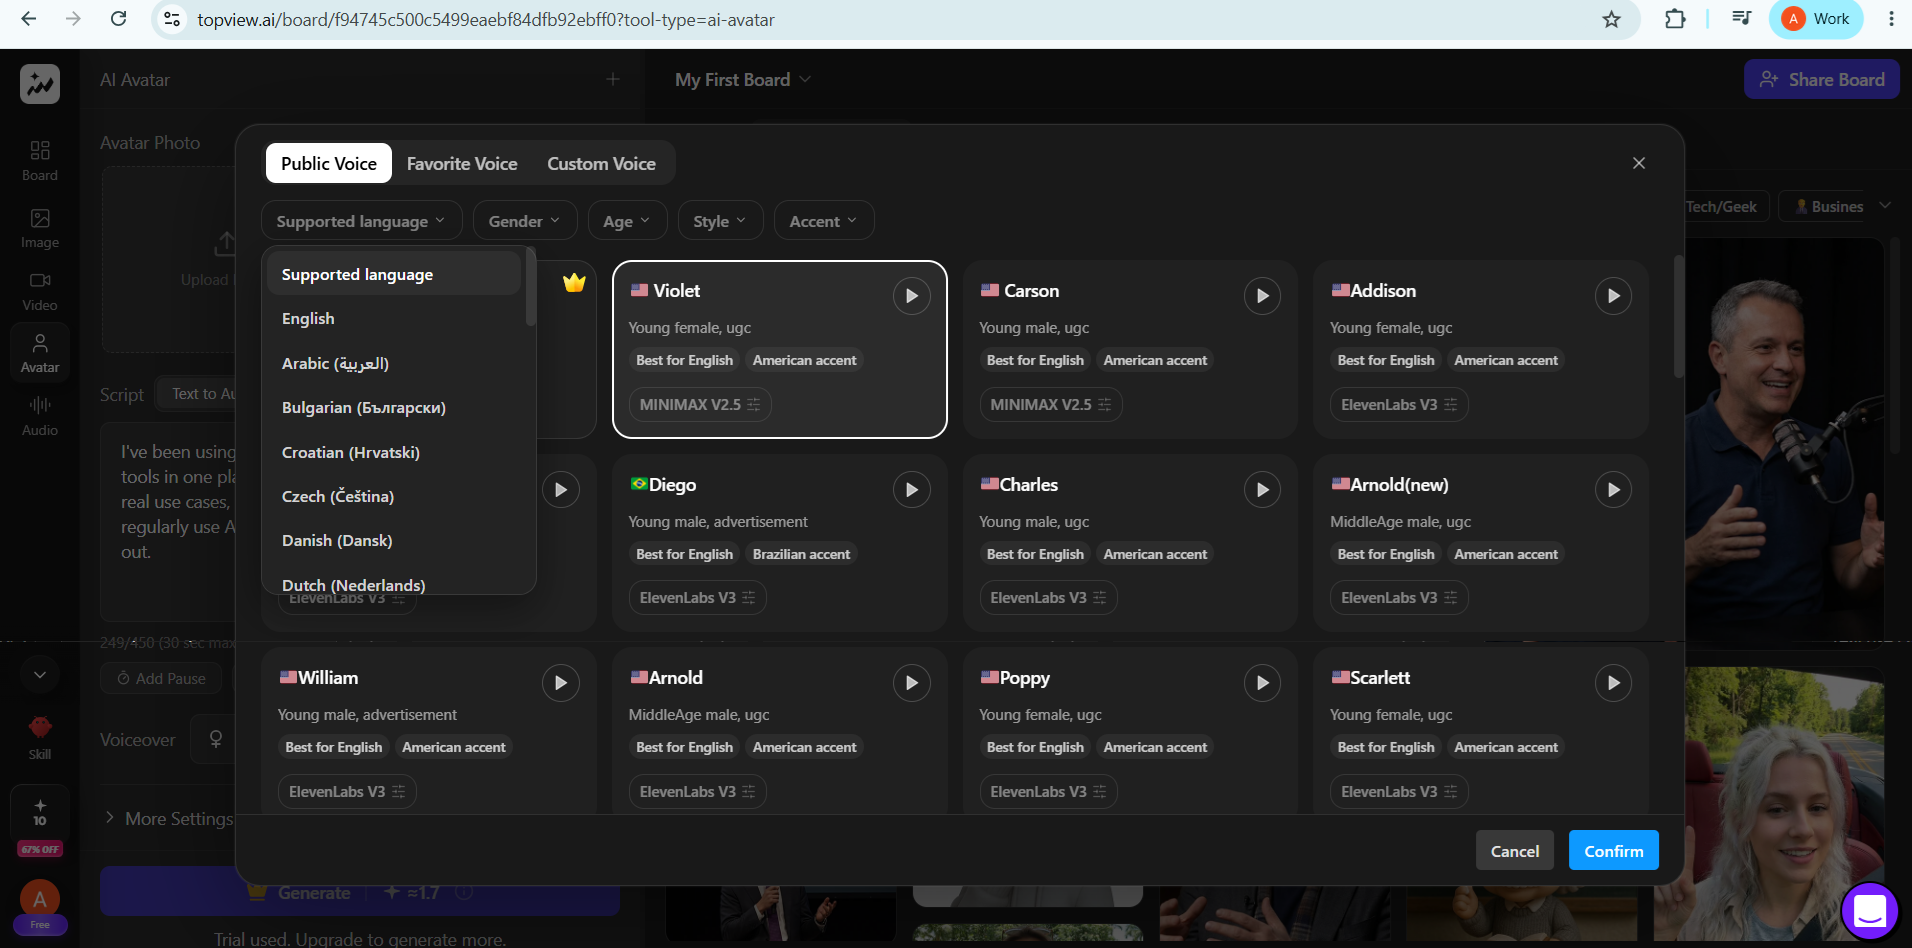Image resolution: width=1912 pixels, height=948 pixels.
Task: View site information icon in address bar
Action: coord(172,19)
